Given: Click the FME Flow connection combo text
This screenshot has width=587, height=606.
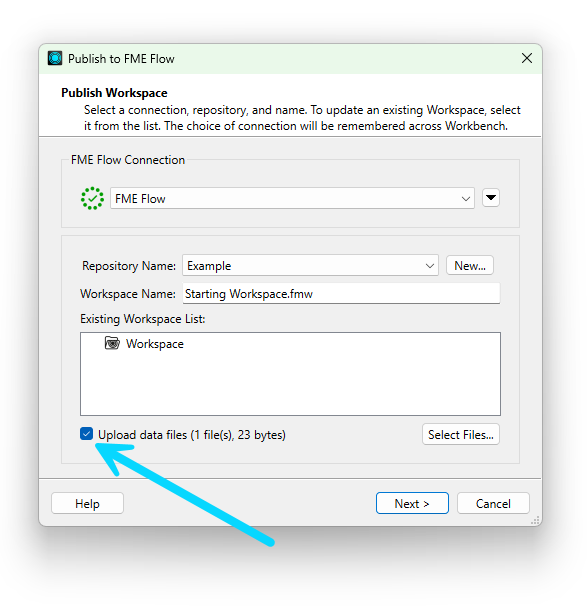Looking at the screenshot, I should pos(140,199).
